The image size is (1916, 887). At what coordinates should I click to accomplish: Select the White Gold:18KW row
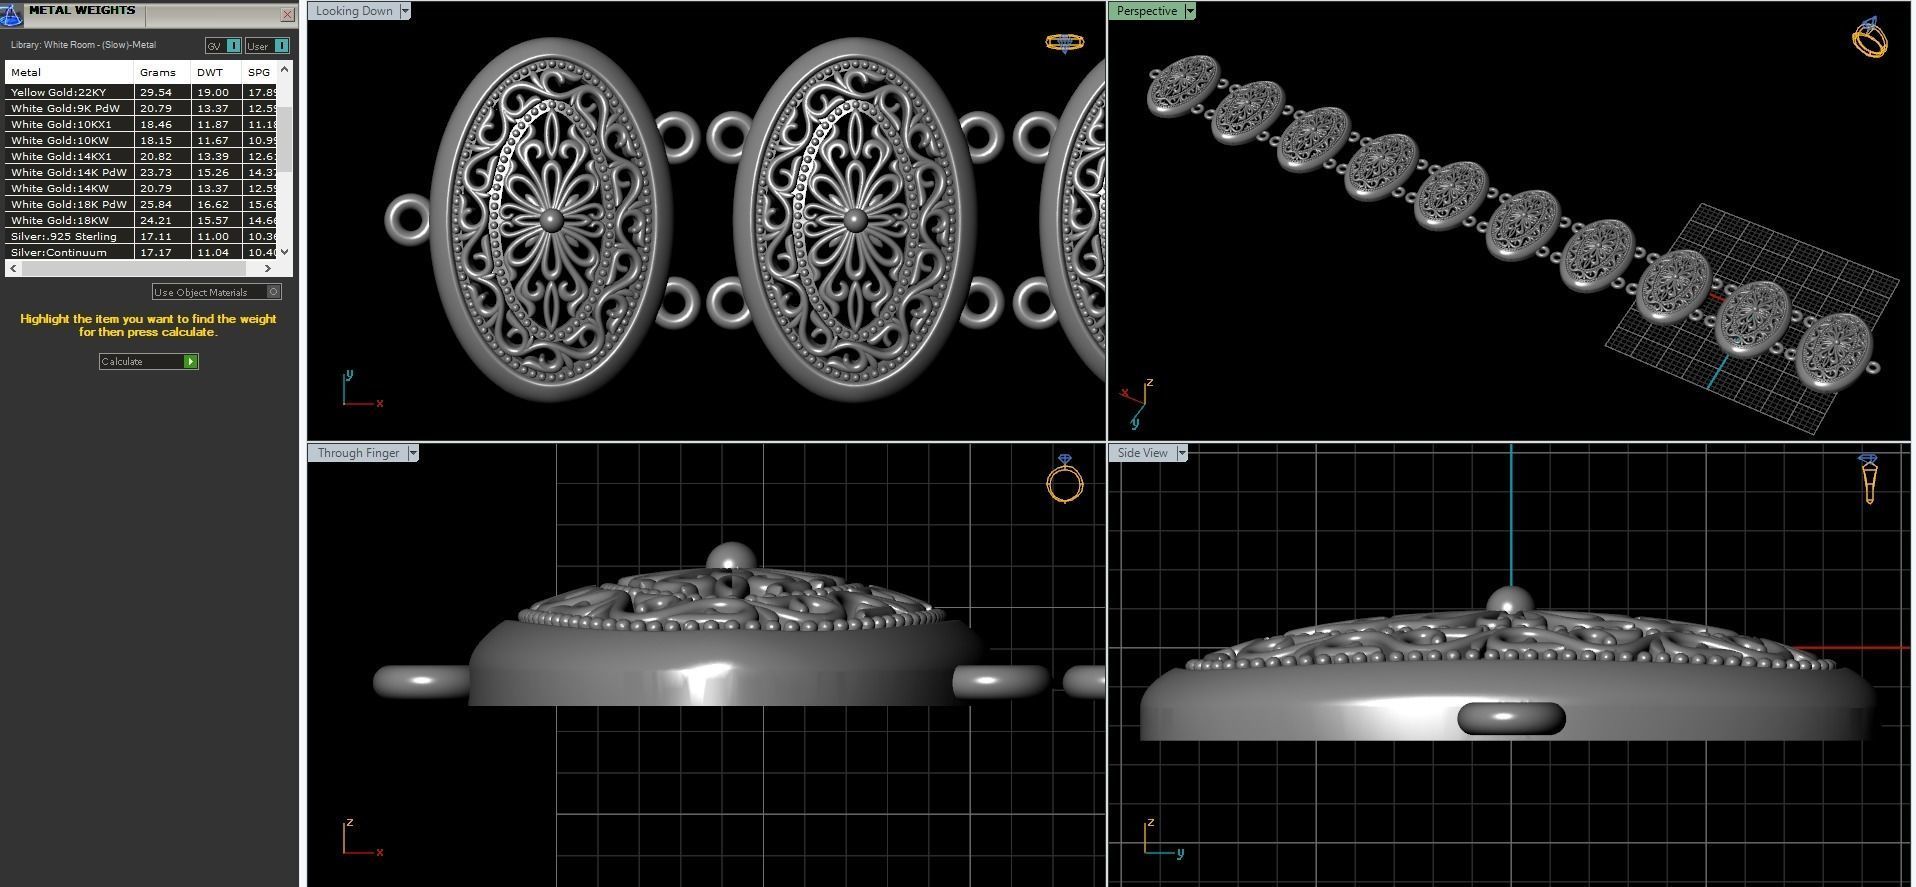pyautogui.click(x=141, y=220)
